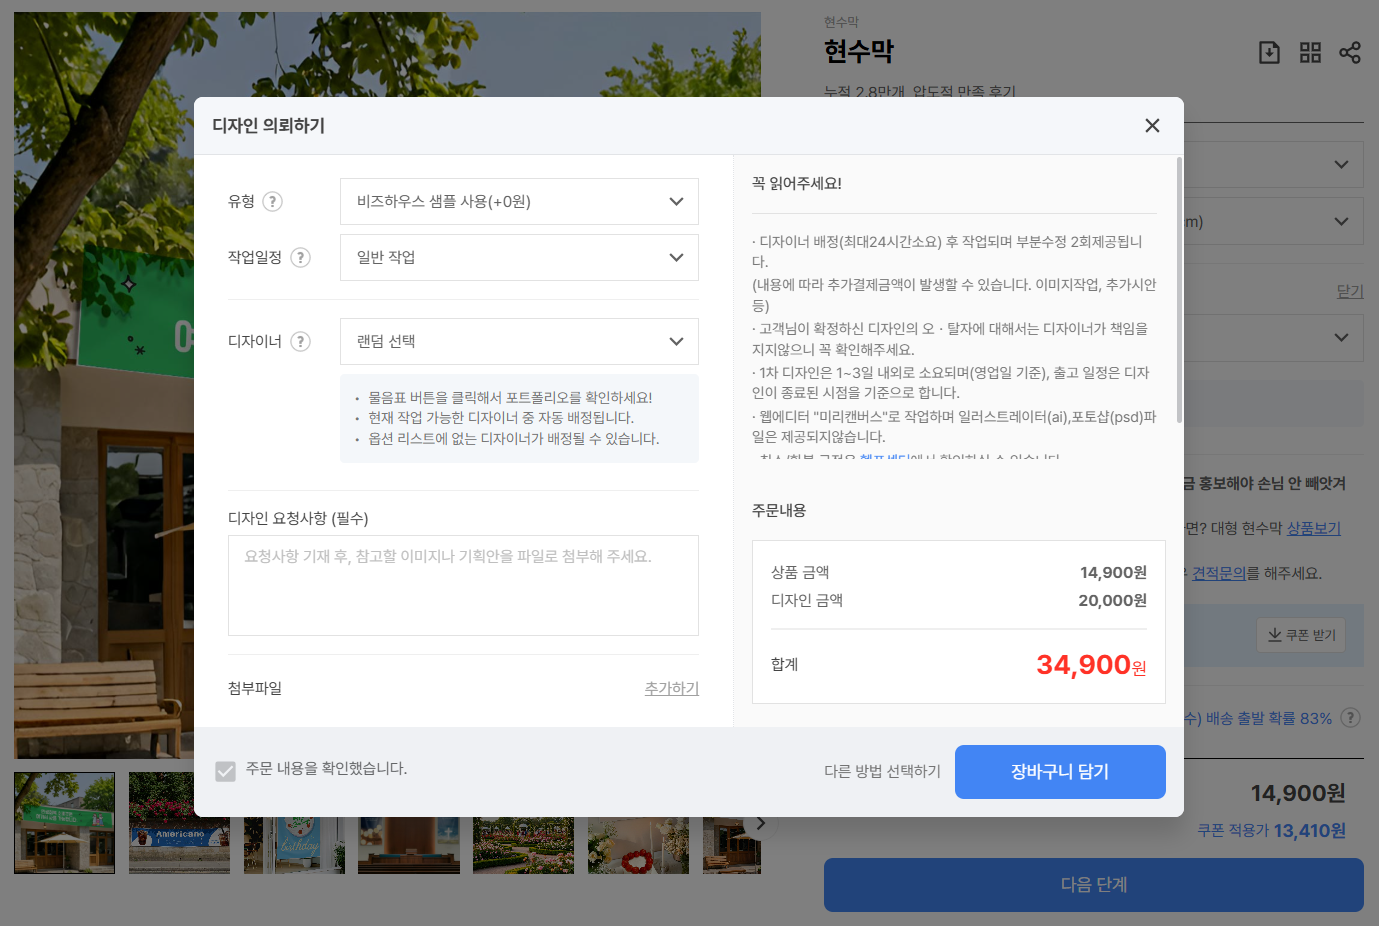Click the 다음 단계 button
Viewport: 1379px width, 926px height.
click(x=1094, y=885)
